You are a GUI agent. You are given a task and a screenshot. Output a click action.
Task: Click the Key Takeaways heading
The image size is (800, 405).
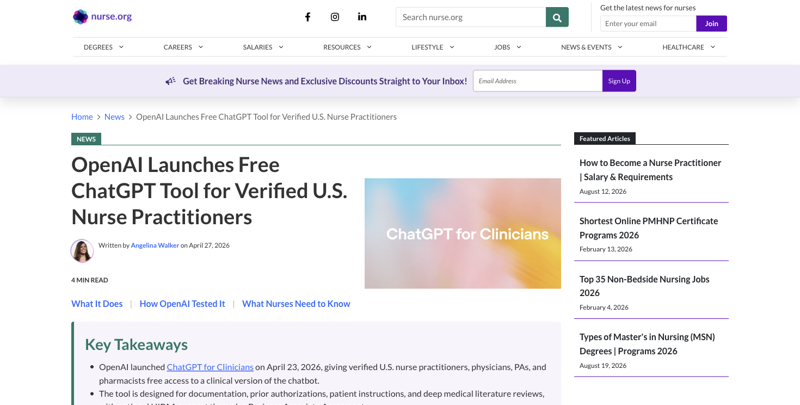(136, 344)
